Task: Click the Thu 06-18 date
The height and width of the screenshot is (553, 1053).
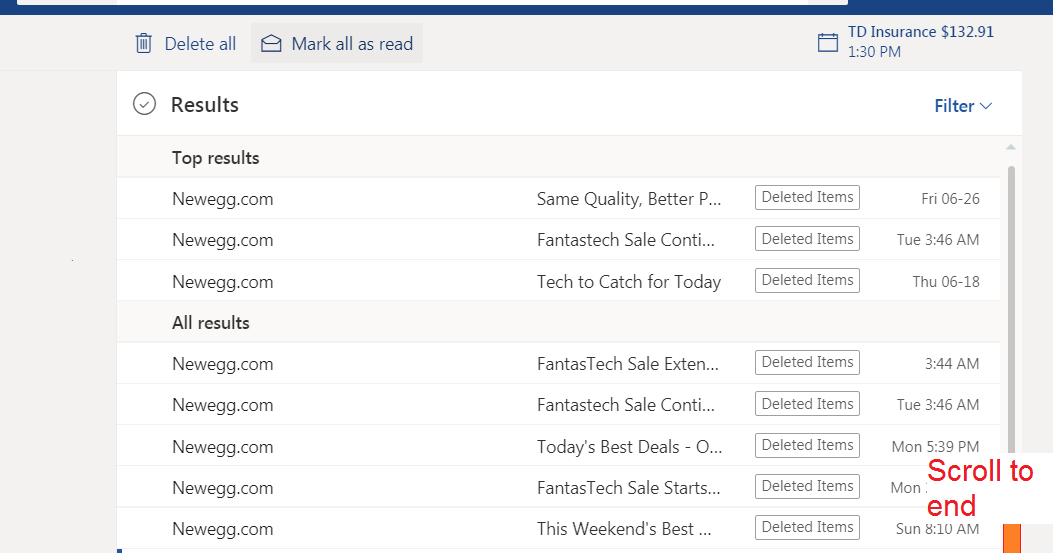Action: (946, 282)
